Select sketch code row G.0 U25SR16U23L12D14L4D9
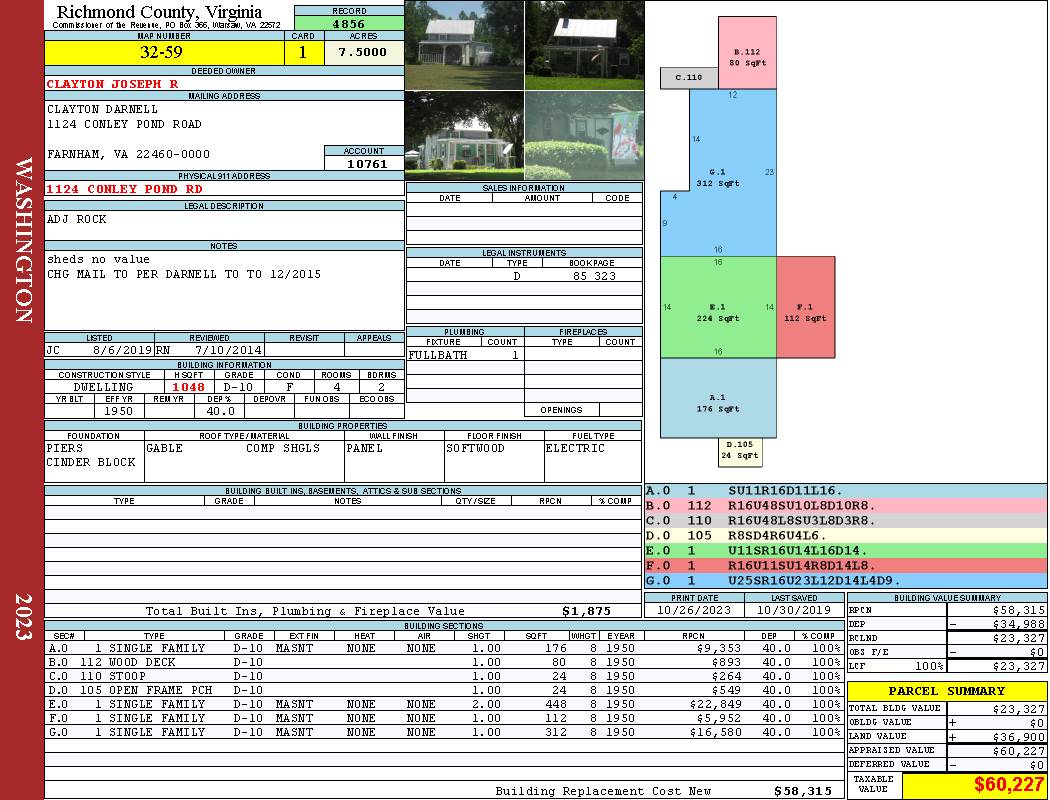Viewport: 1050px width, 800px height. click(x=846, y=580)
